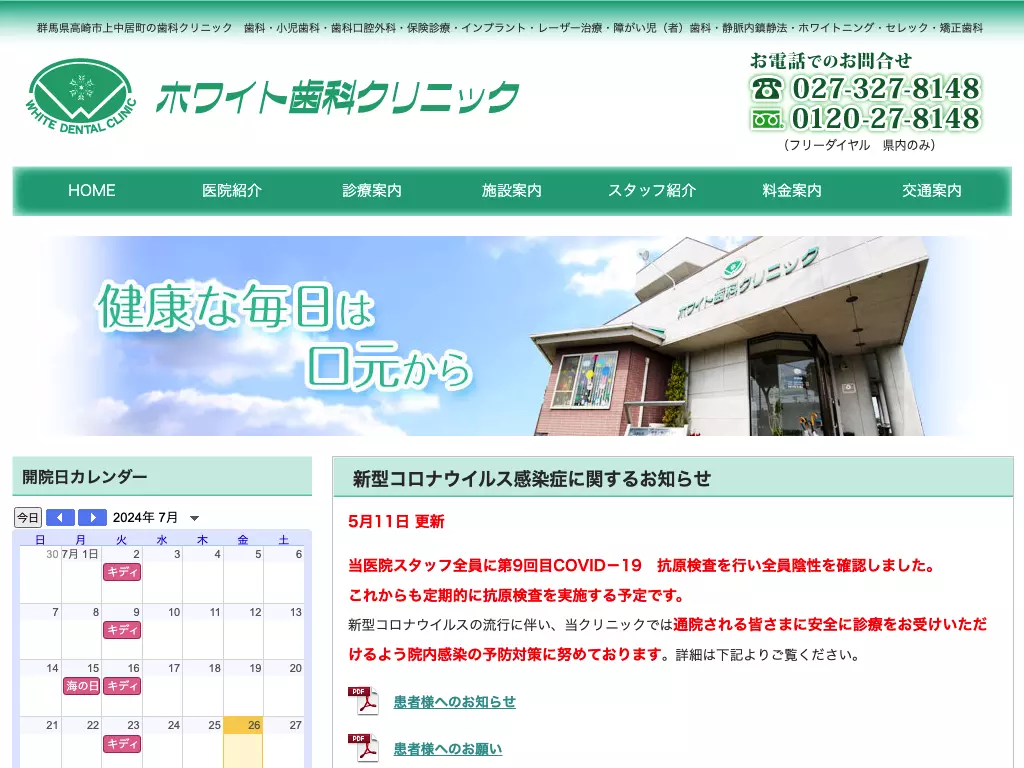Open the 交通案内 menu item
Screen dimensions: 1024x768
[x=931, y=191]
